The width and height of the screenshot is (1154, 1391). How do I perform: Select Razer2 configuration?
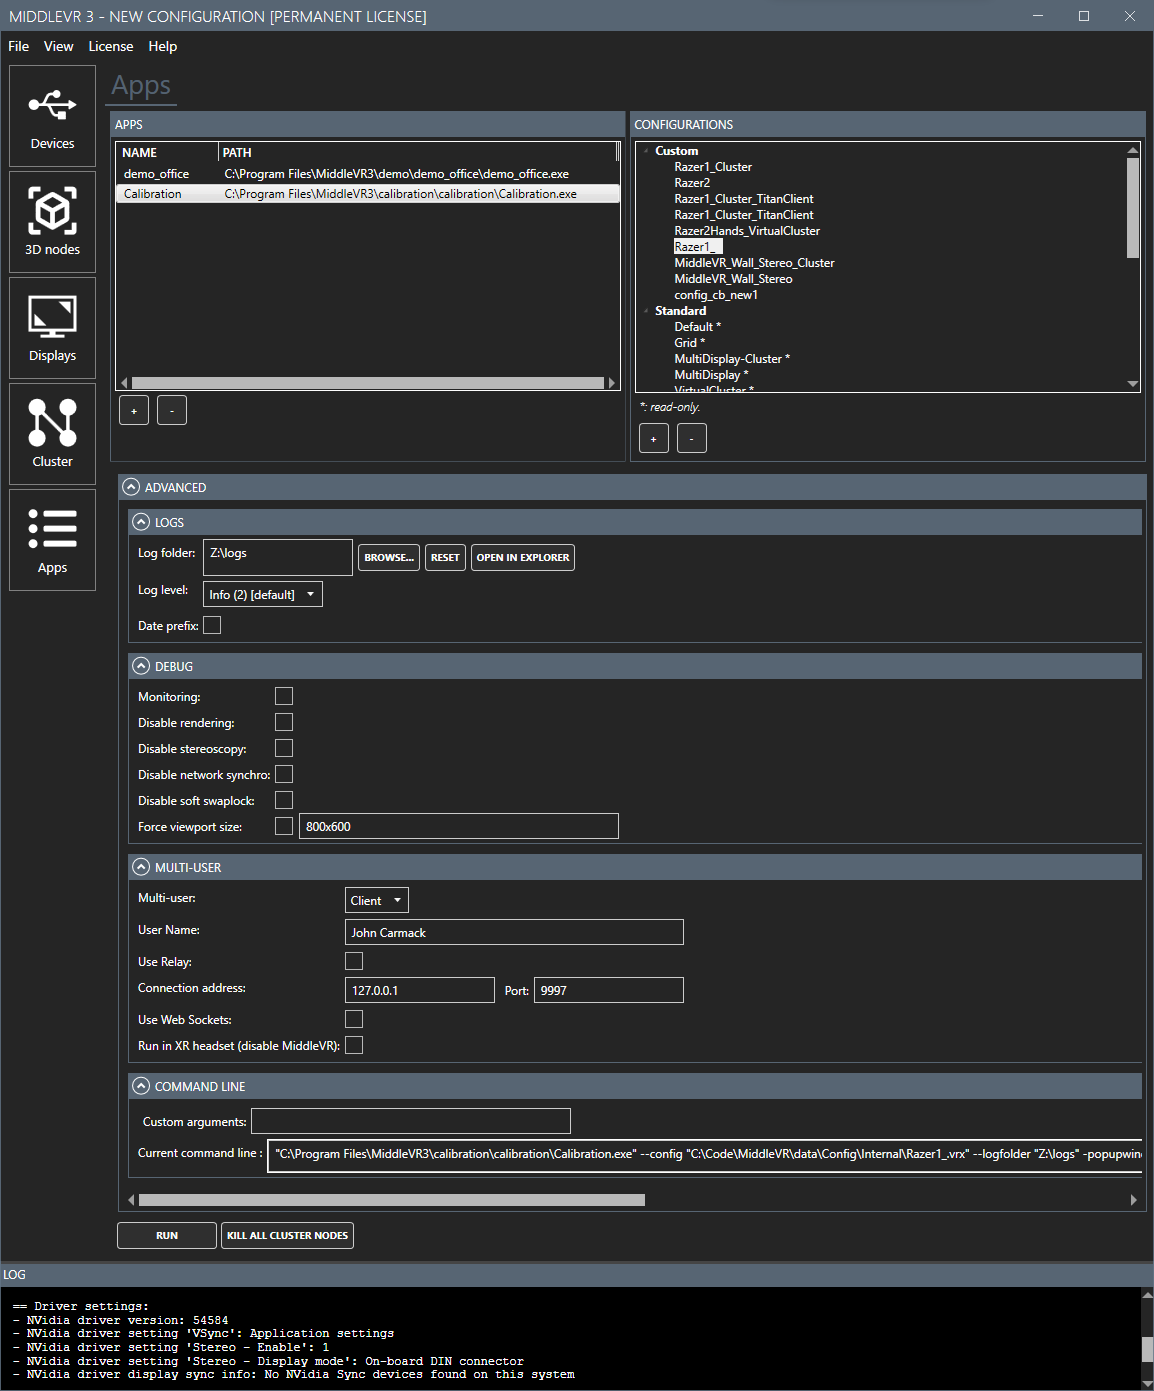click(692, 183)
